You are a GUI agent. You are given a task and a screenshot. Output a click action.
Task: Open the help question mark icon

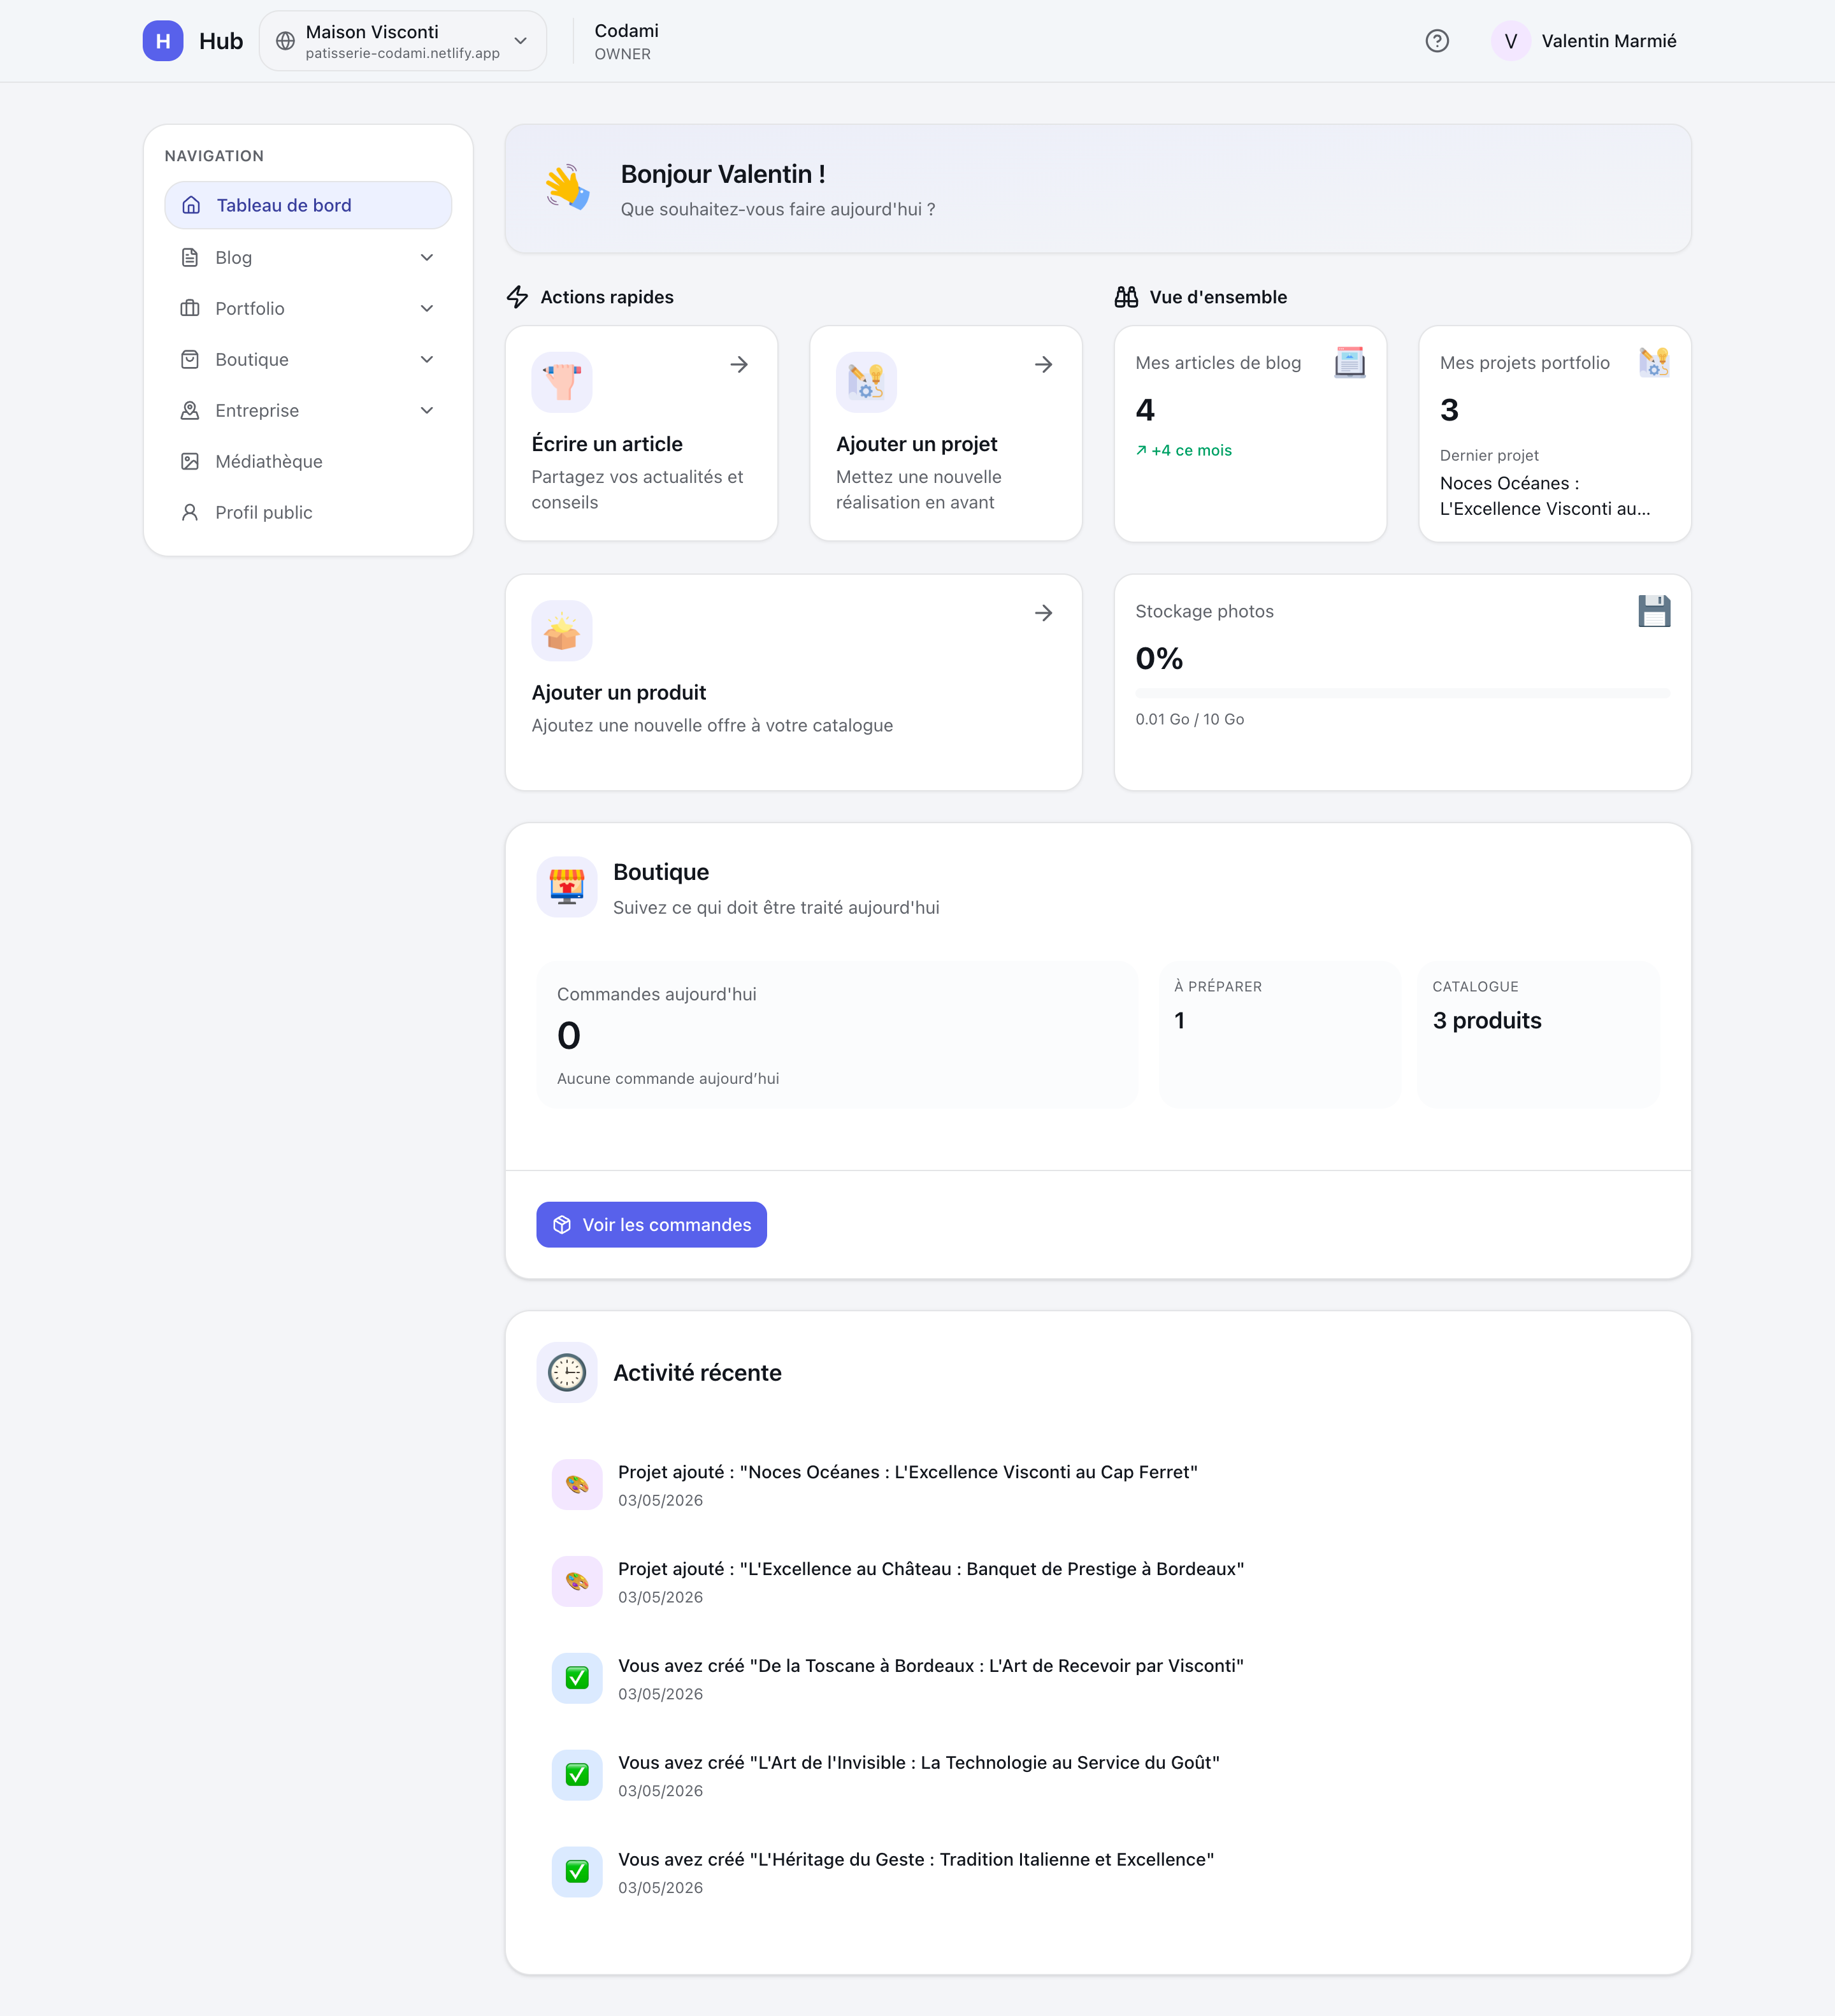pyautogui.click(x=1437, y=41)
